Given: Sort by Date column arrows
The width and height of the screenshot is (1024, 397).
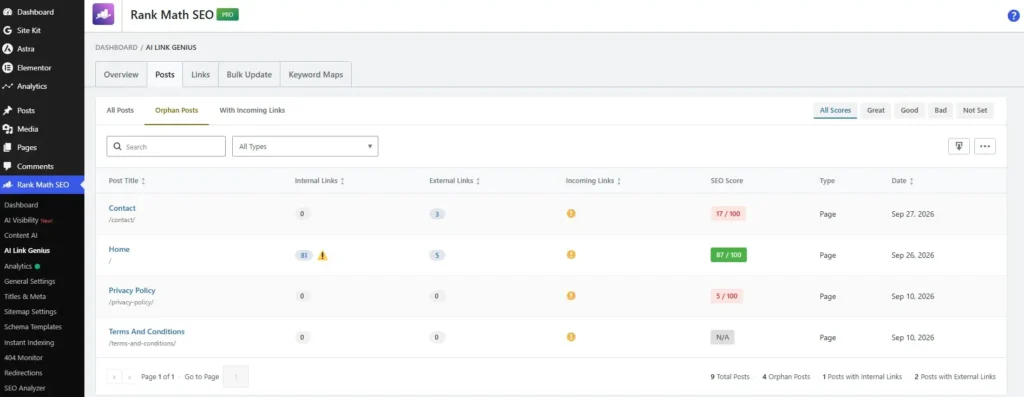Looking at the screenshot, I should pyautogui.click(x=912, y=181).
